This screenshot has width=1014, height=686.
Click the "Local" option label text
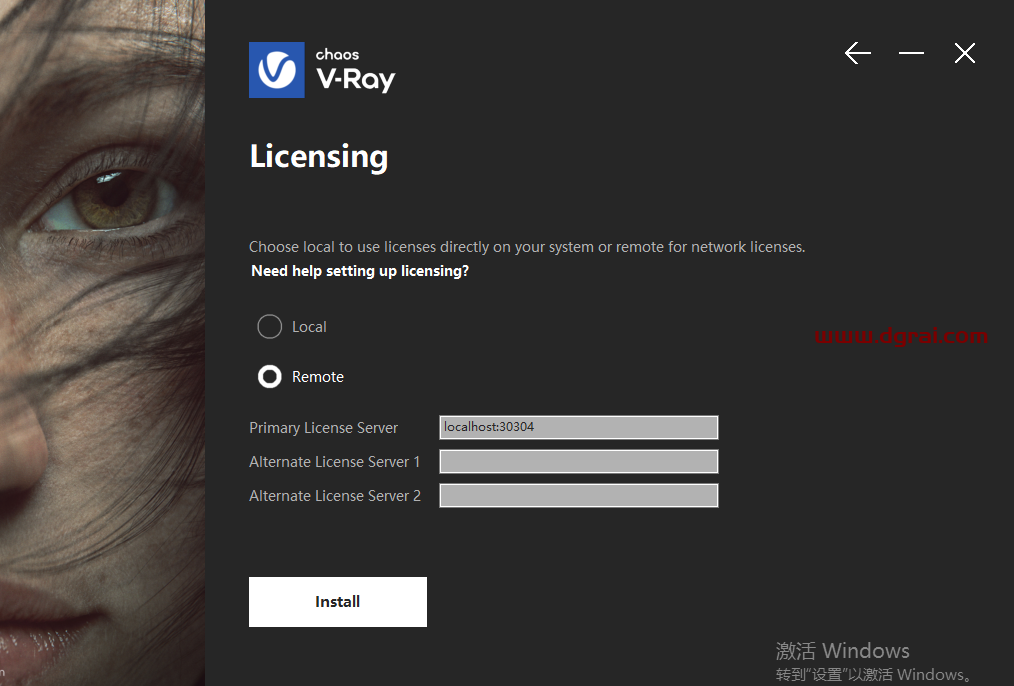tap(309, 327)
